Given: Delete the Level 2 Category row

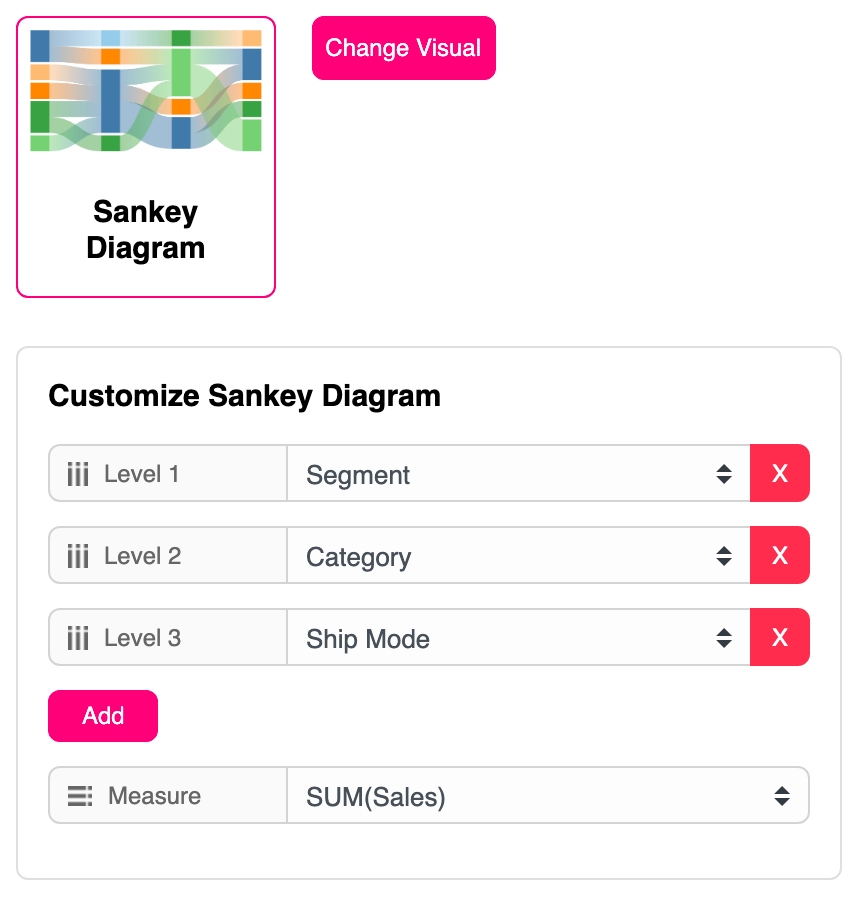Looking at the screenshot, I should [779, 556].
